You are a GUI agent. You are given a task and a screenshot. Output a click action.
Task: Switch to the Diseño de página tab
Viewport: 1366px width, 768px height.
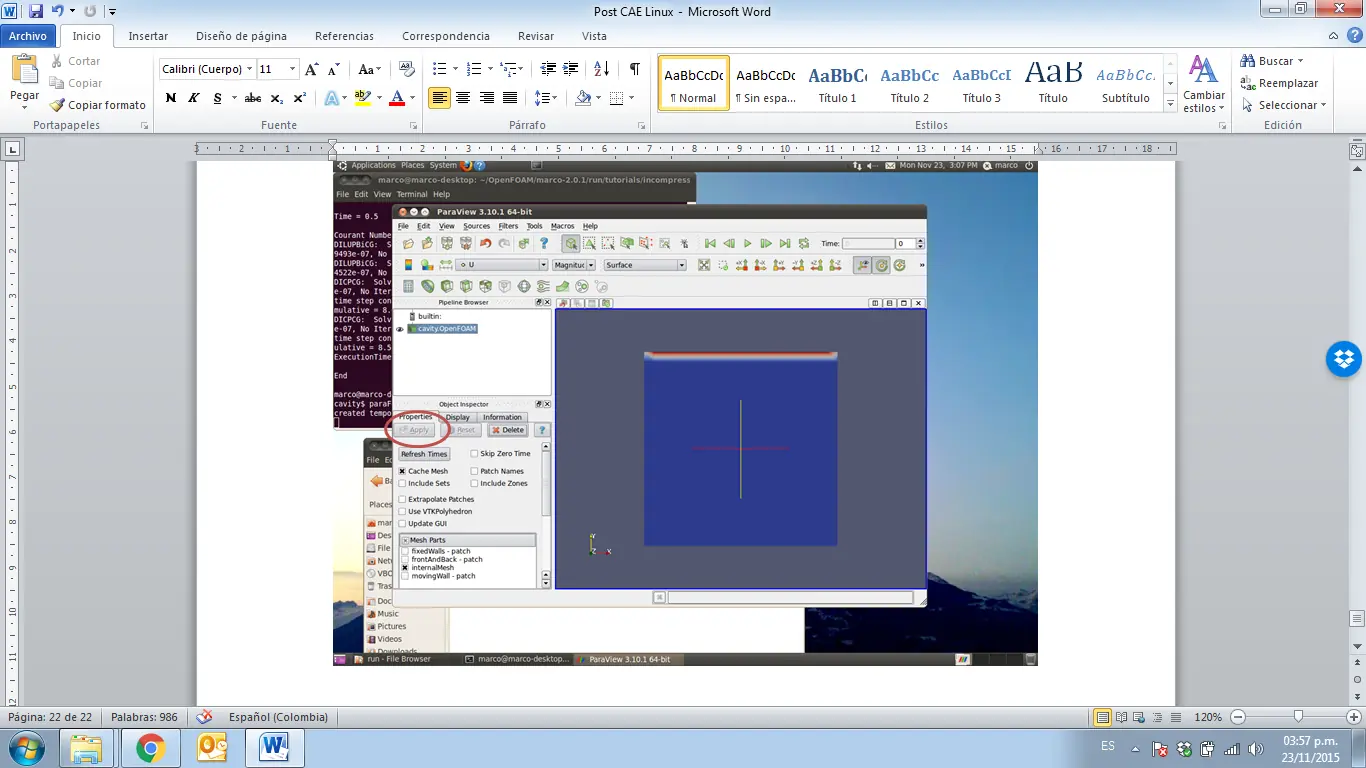(x=241, y=36)
